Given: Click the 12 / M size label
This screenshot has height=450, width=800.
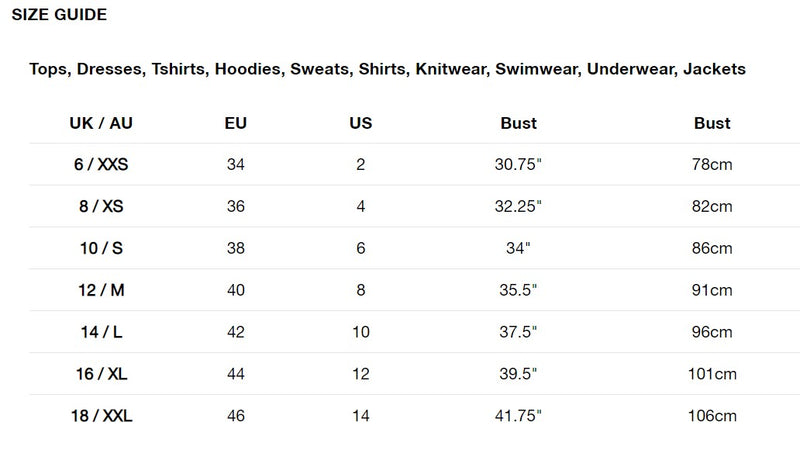Looking at the screenshot, I should pos(101,290).
